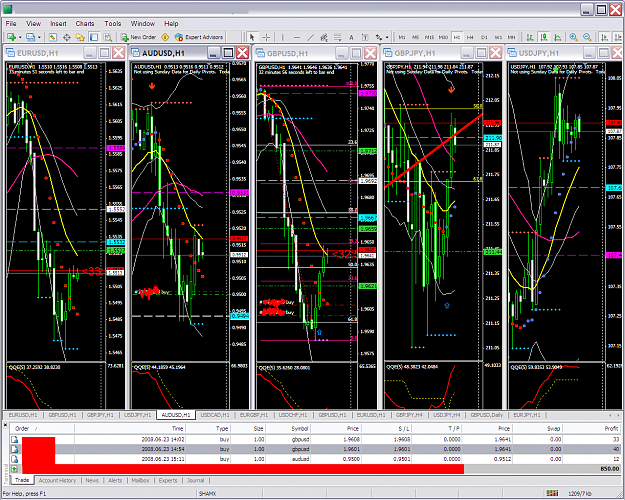Open the Experts terminal tab
The width and height of the screenshot is (625, 500).
(168, 480)
